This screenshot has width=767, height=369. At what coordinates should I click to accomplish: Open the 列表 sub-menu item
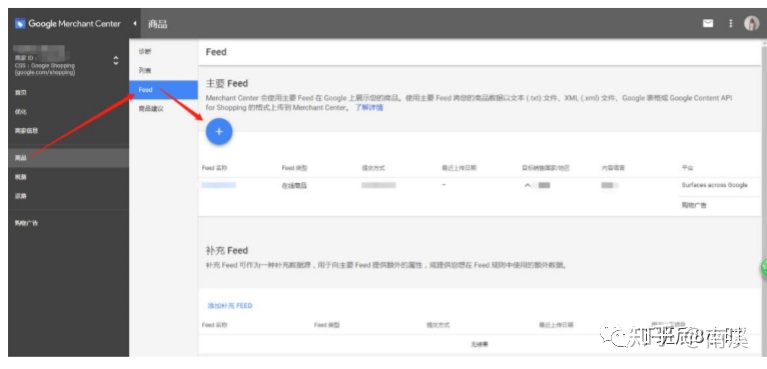tap(144, 71)
